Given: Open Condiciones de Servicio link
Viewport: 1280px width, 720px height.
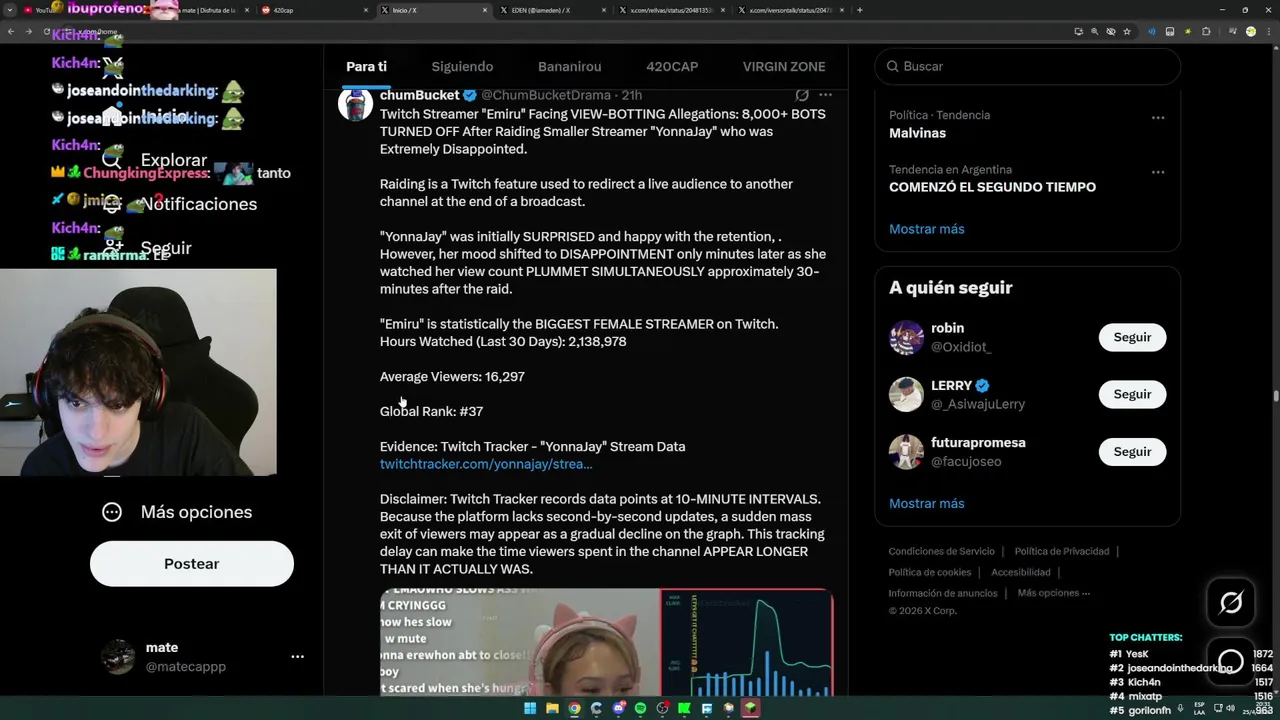Looking at the screenshot, I should (x=941, y=551).
